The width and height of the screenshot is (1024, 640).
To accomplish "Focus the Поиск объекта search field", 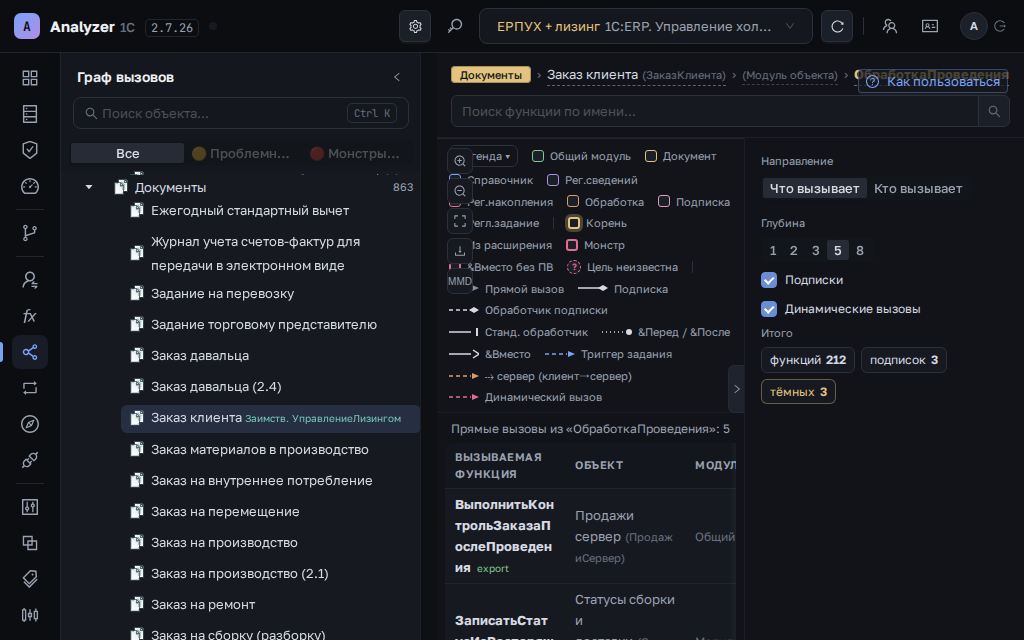I will click(x=241, y=113).
